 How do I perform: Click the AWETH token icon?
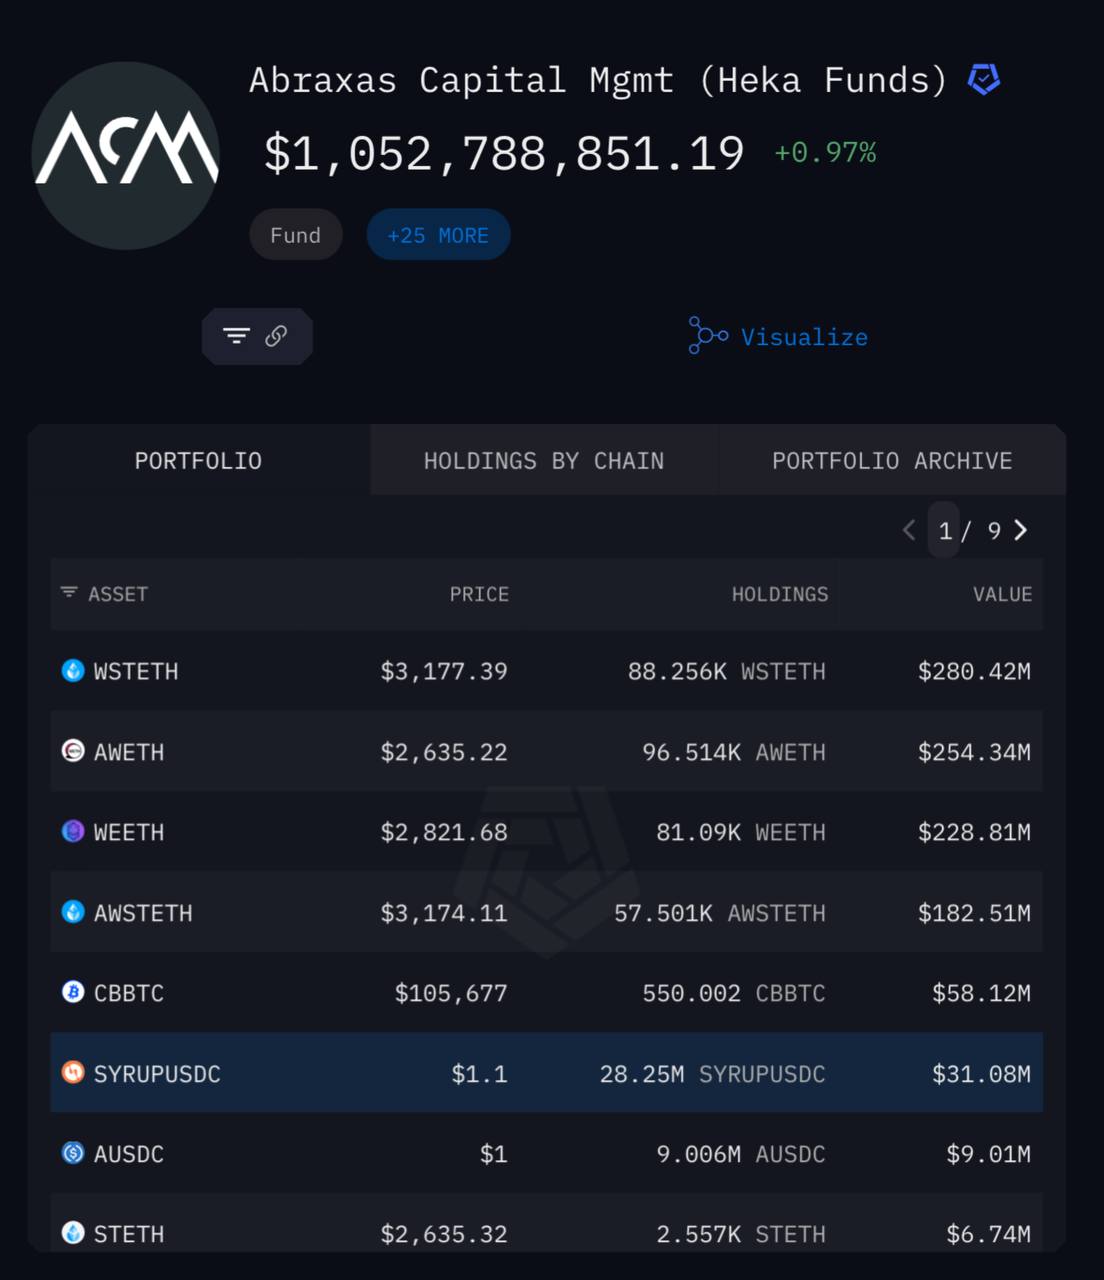pos(73,751)
